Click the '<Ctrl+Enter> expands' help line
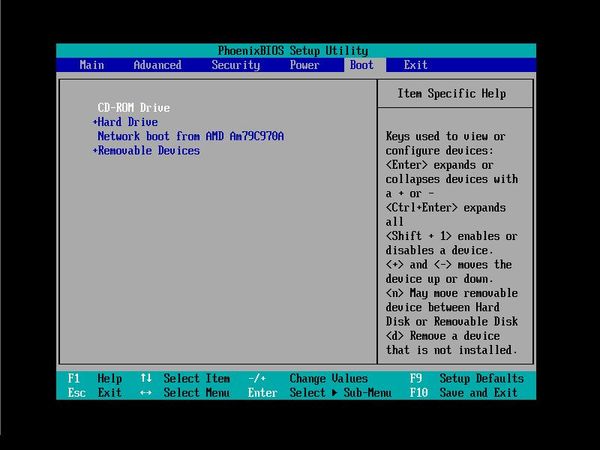The height and width of the screenshot is (450, 600). tap(446, 208)
